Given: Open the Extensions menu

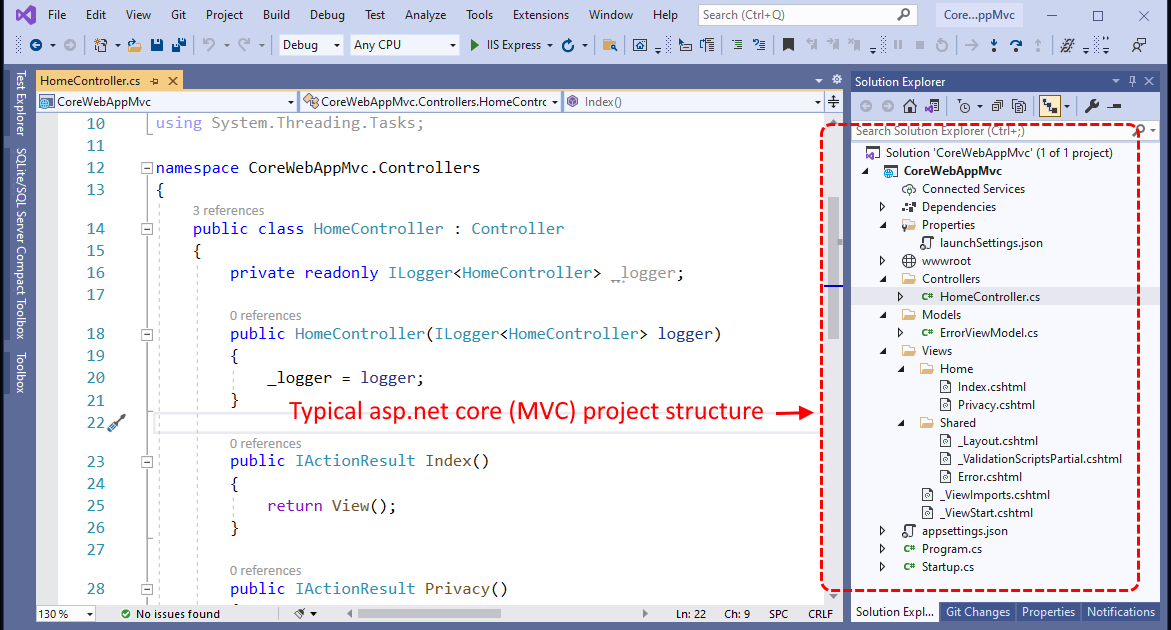Looking at the screenshot, I should coord(540,14).
